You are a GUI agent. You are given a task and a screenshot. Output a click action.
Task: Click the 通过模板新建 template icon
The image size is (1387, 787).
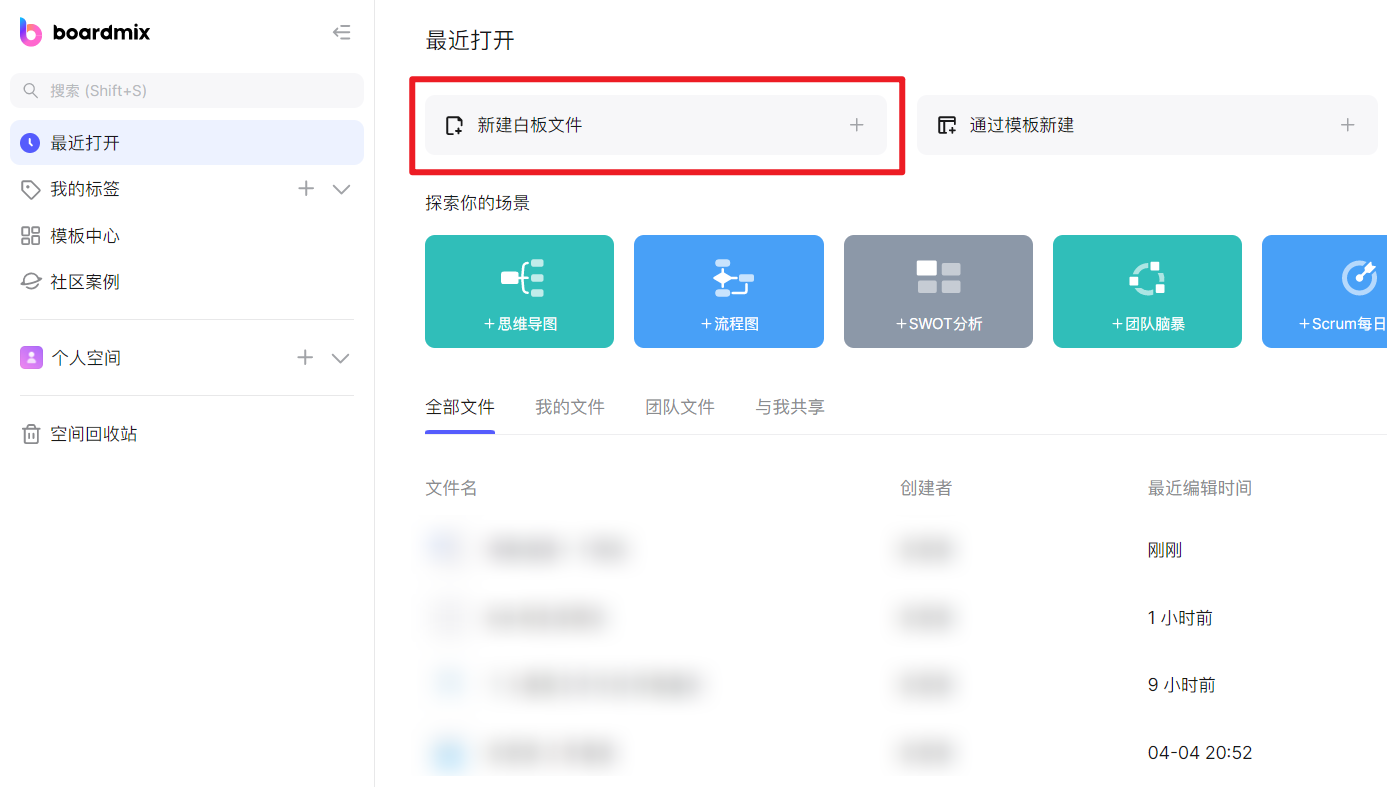tap(946, 124)
